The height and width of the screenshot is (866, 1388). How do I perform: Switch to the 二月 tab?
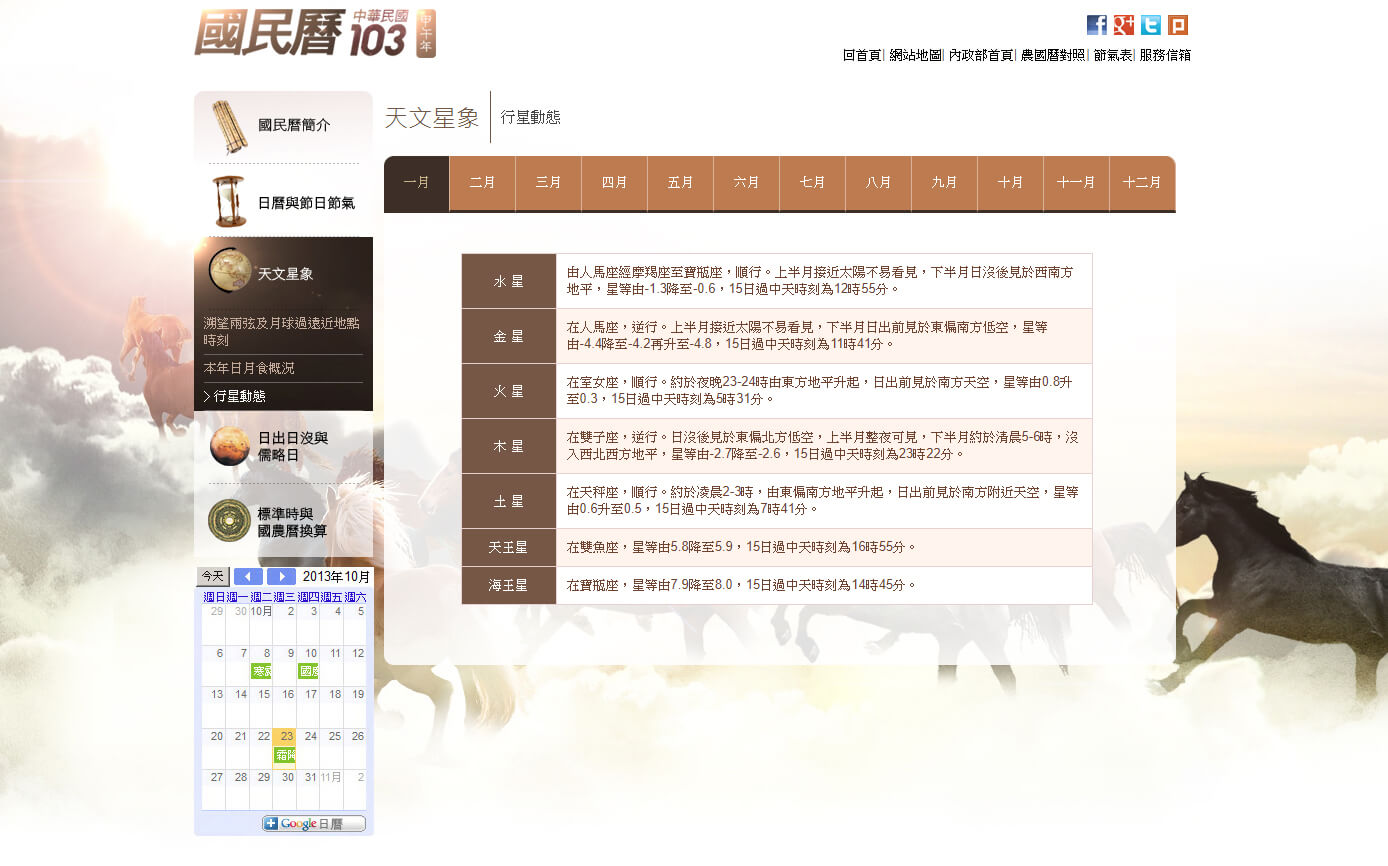(482, 183)
